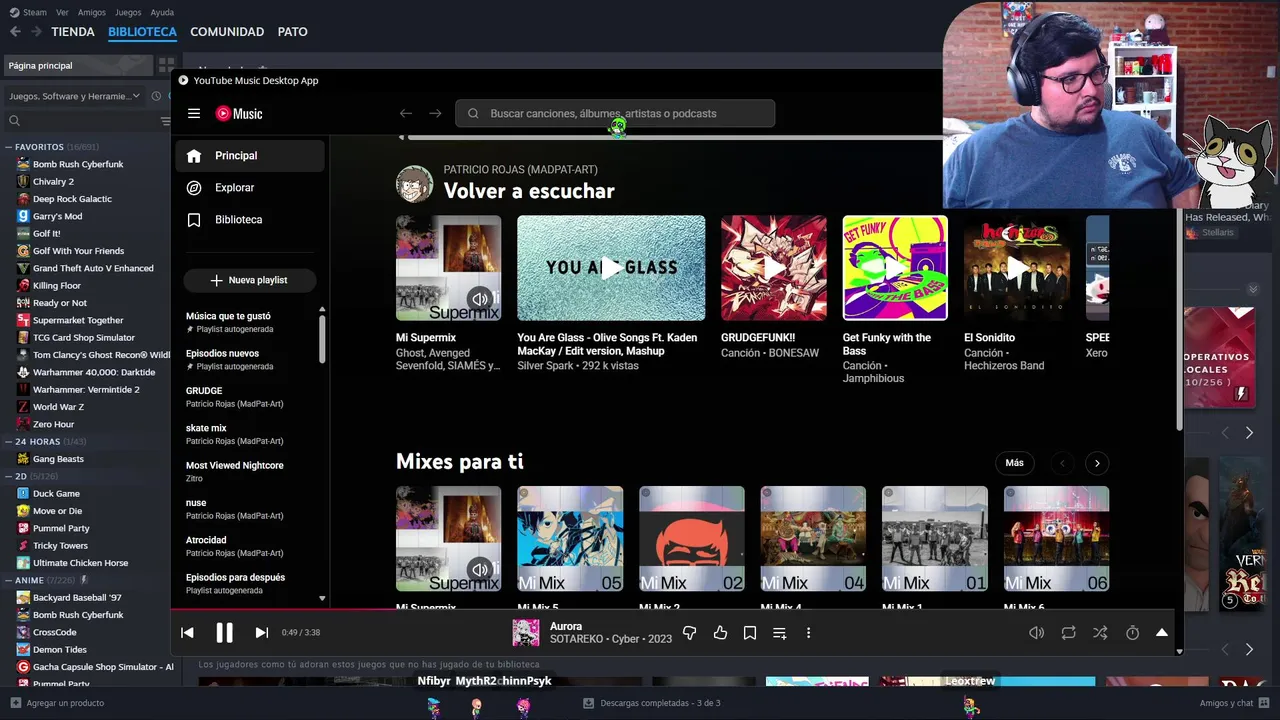Skip to the previous track
1280x720 pixels.
[187, 633]
